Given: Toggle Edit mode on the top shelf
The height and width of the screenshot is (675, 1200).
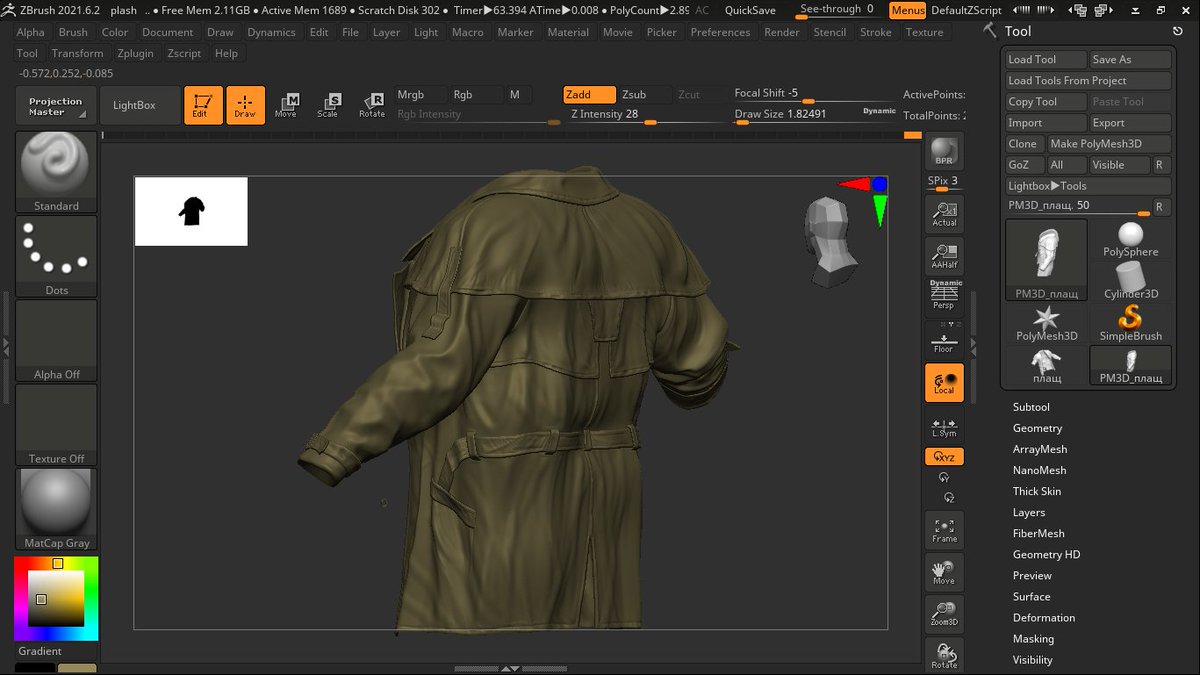Looking at the screenshot, I should click(203, 104).
